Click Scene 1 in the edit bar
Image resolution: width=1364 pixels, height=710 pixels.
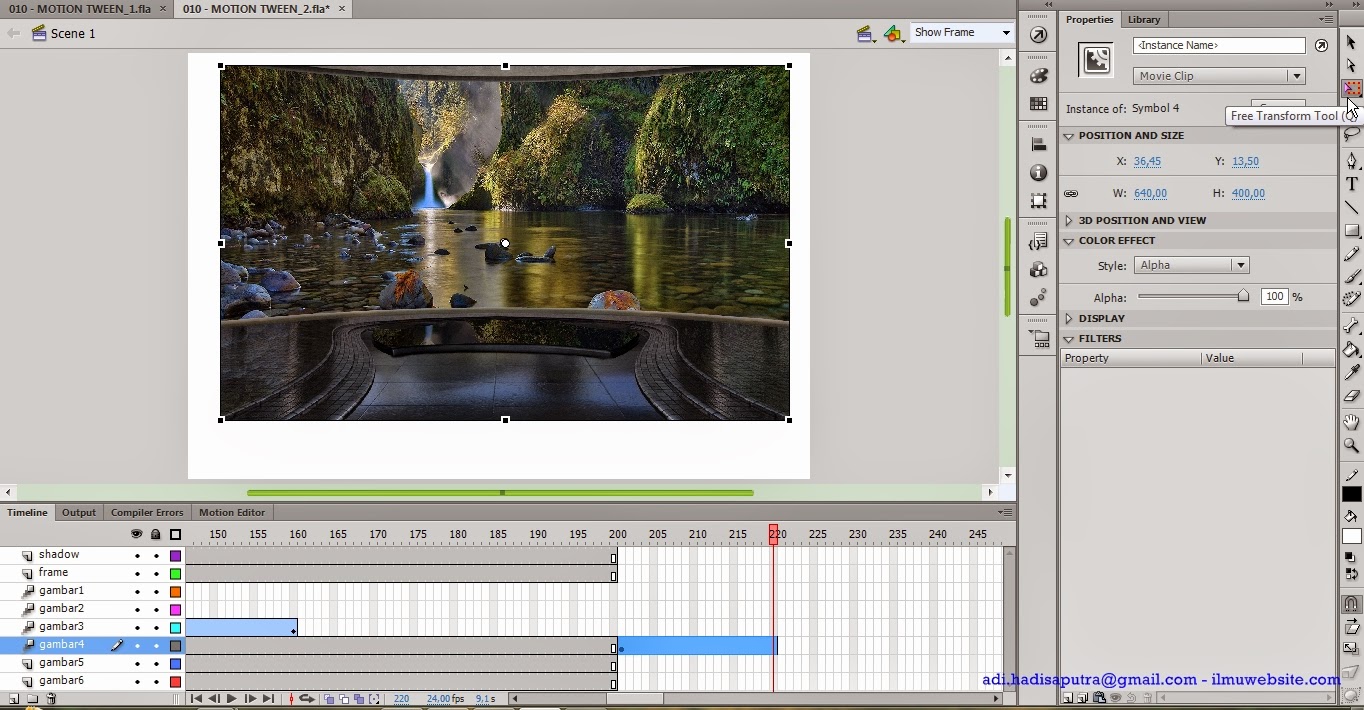(x=64, y=33)
